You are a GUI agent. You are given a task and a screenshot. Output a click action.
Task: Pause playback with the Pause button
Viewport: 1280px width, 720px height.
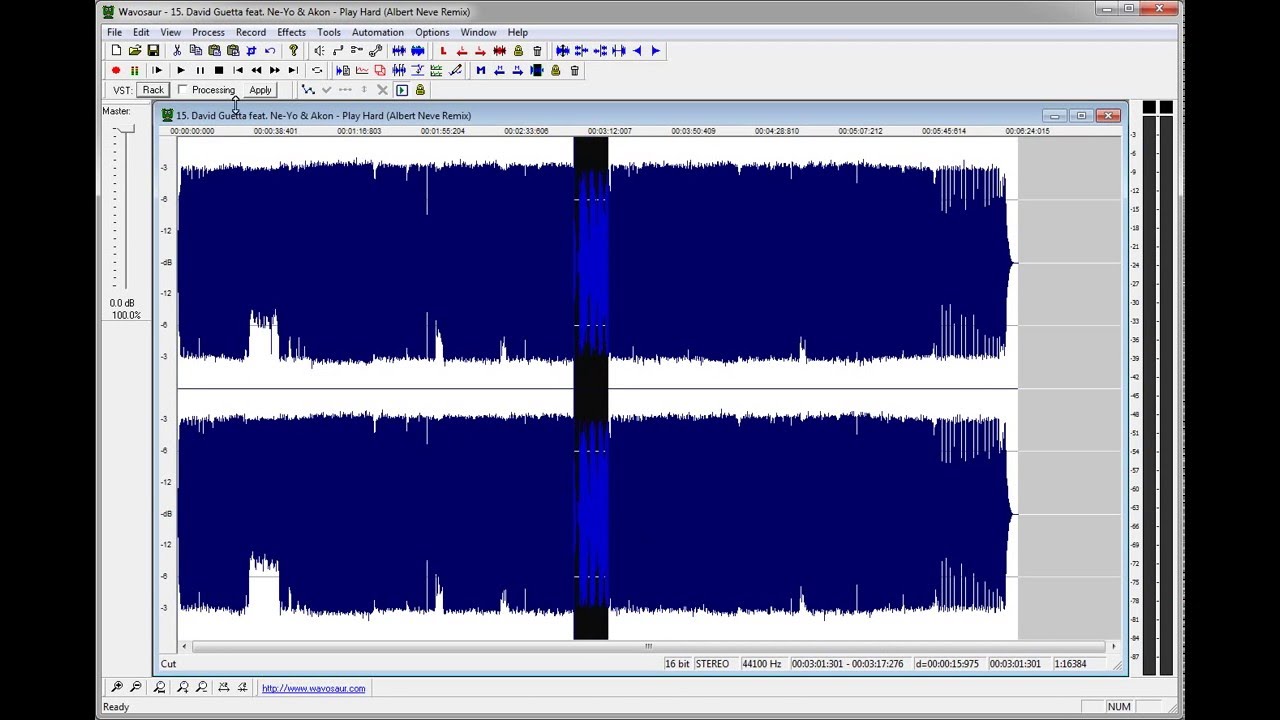pyautogui.click(x=199, y=70)
